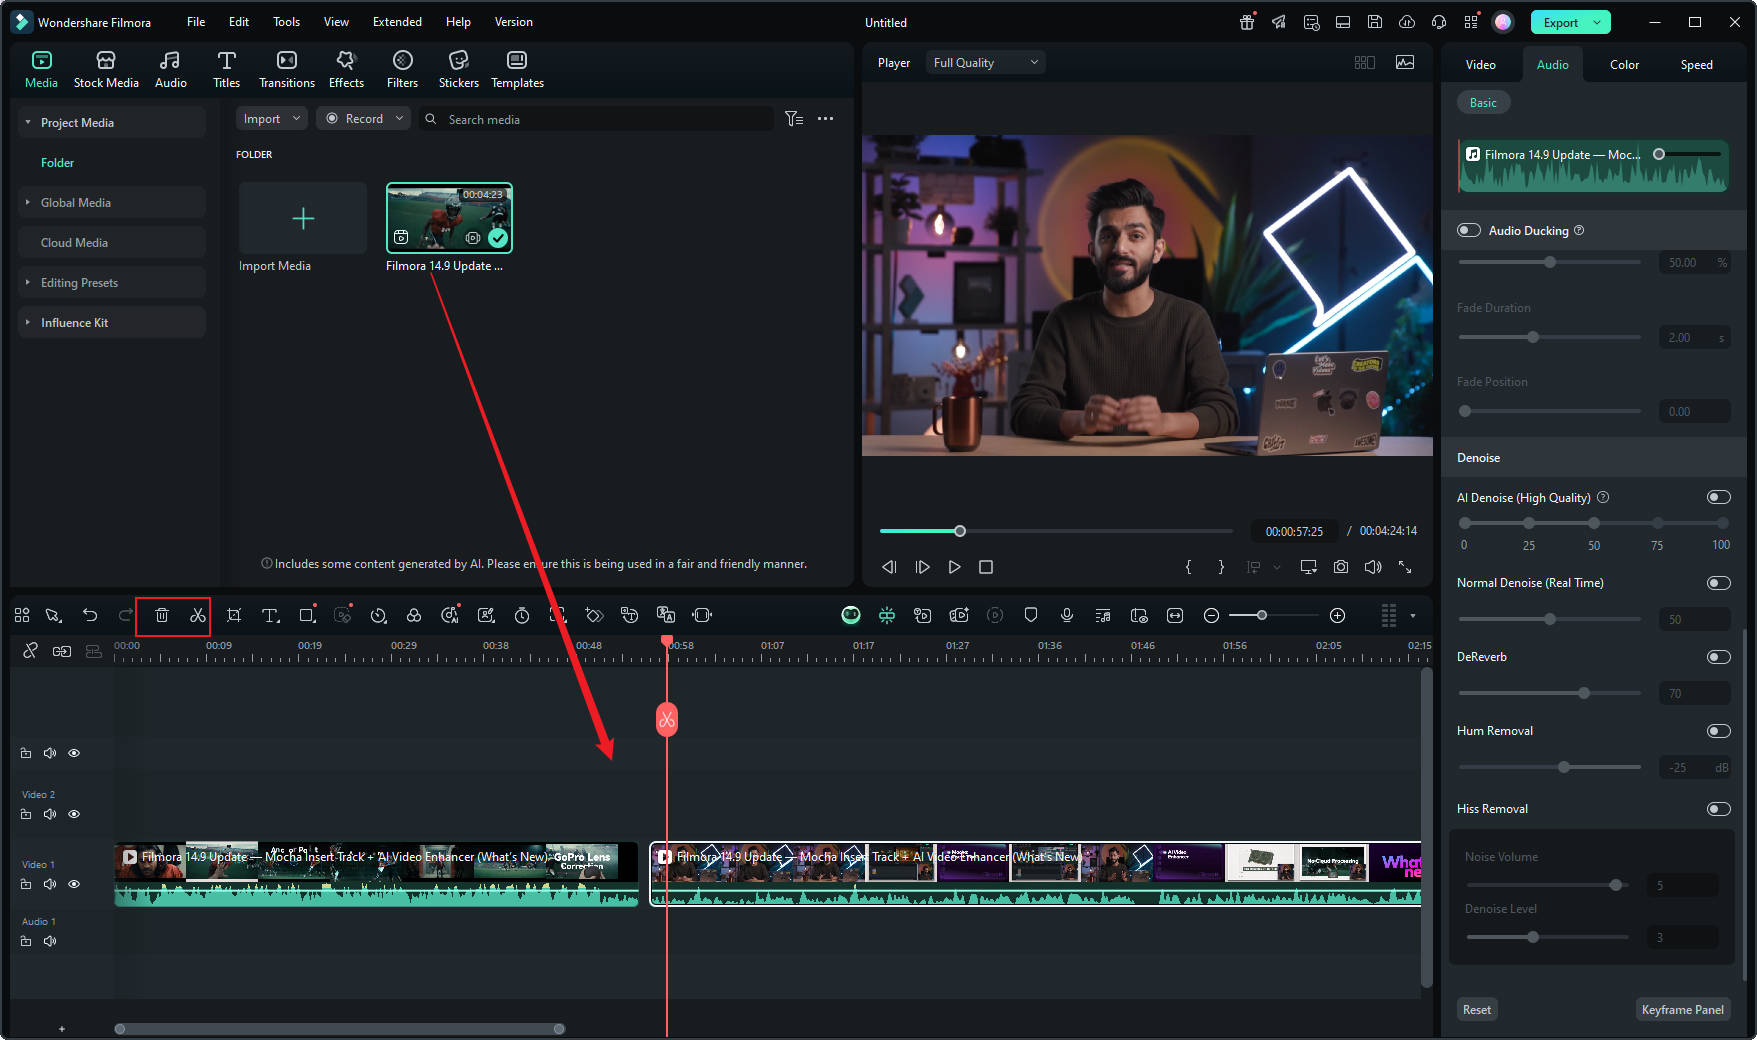Open the more options ellipsis in media panel
1757x1040 pixels.
click(x=825, y=119)
